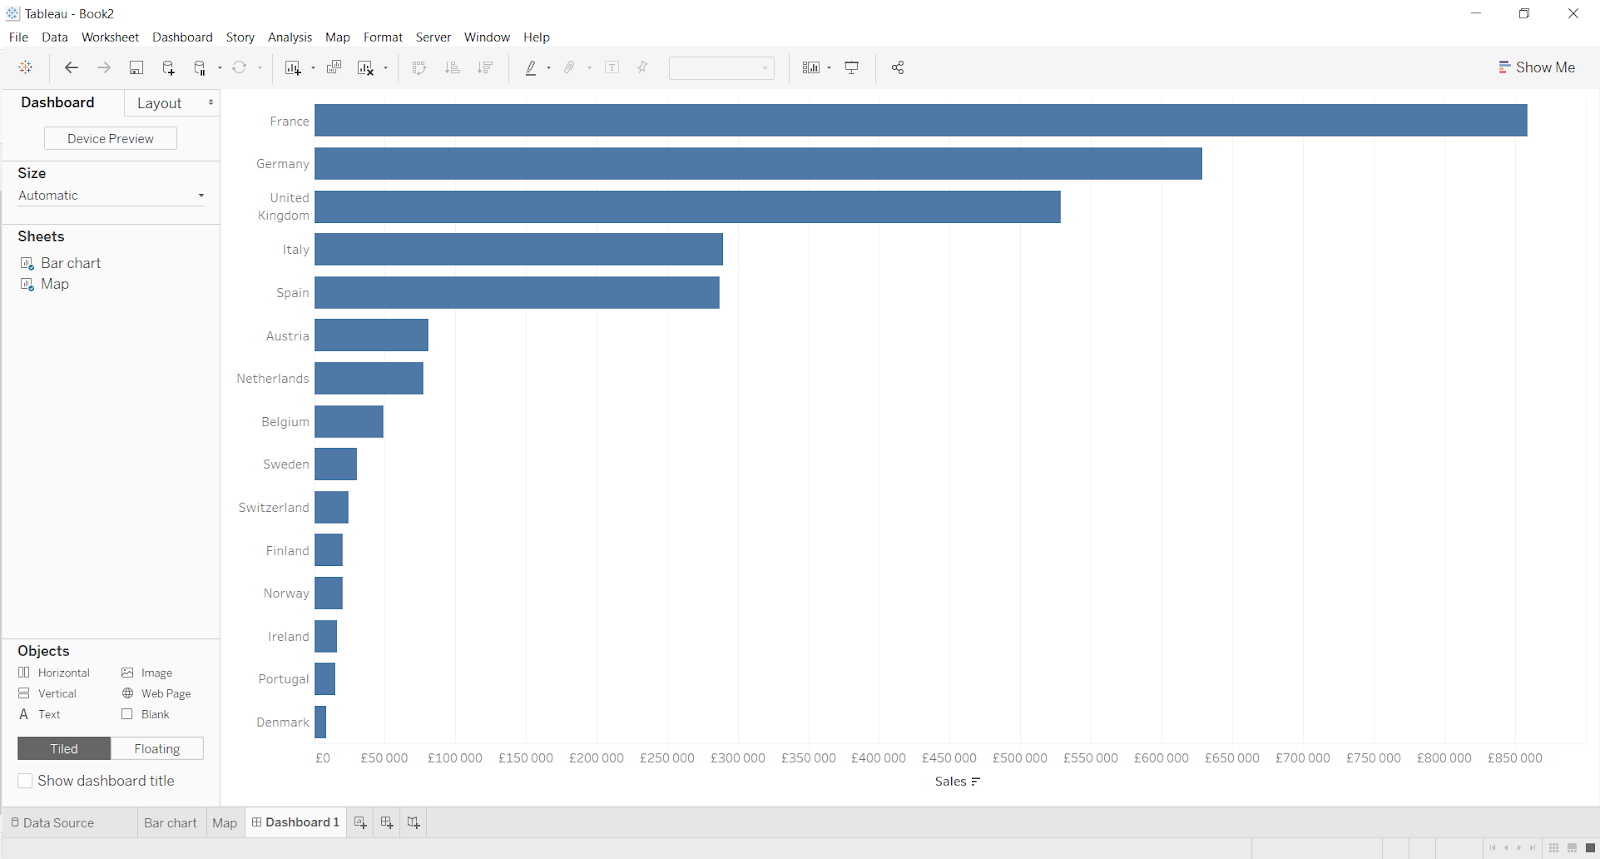Click the Duplicate sheet toolbar icon
This screenshot has width=1600, height=859.
(334, 68)
